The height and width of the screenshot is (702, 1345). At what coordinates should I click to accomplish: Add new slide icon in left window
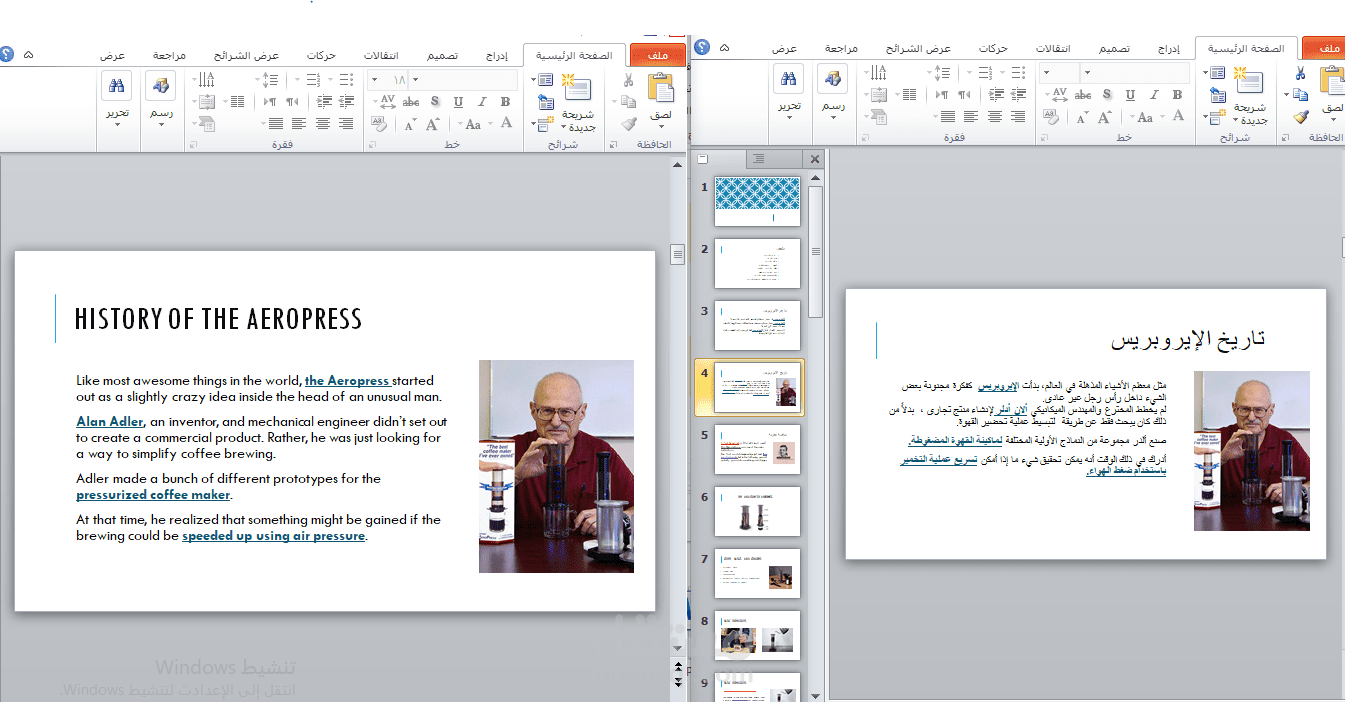[578, 87]
